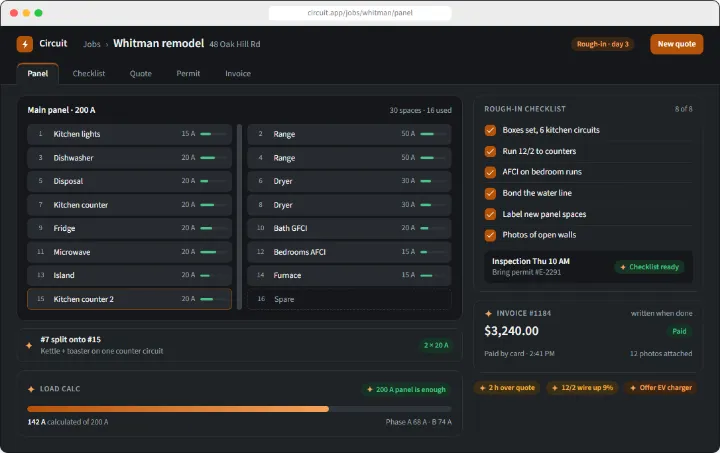Click the Circuit lightning bolt logo

(25, 44)
